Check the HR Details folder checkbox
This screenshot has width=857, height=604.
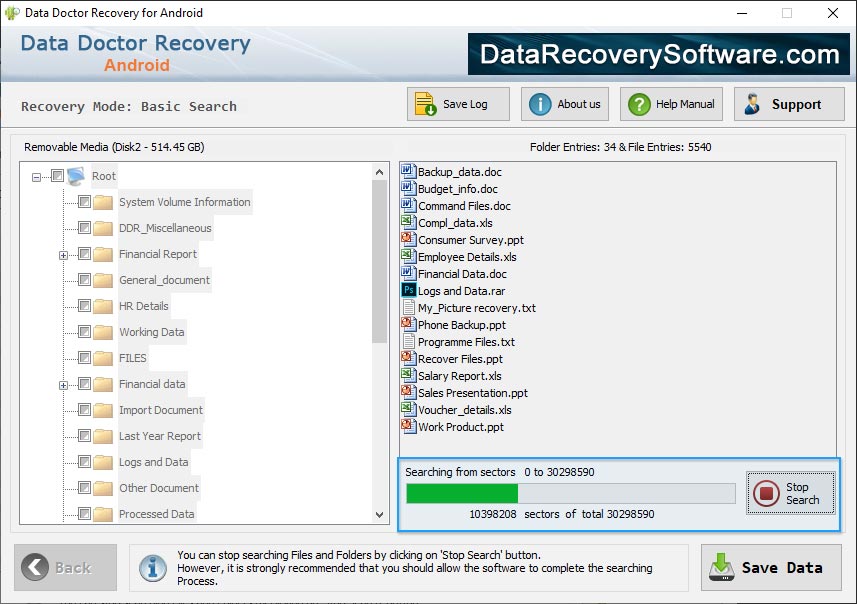coord(84,306)
